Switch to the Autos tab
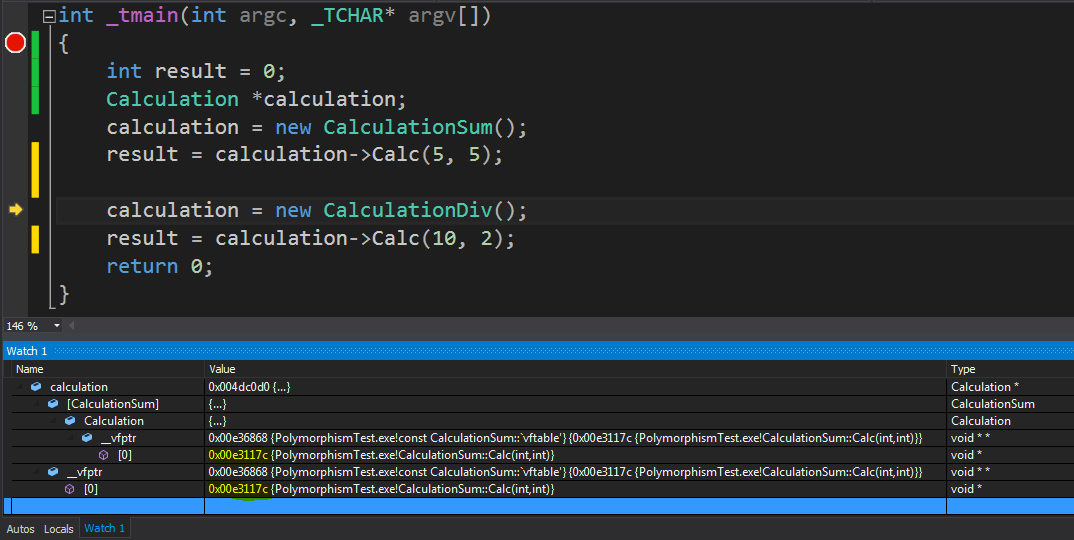 pyautogui.click(x=21, y=529)
